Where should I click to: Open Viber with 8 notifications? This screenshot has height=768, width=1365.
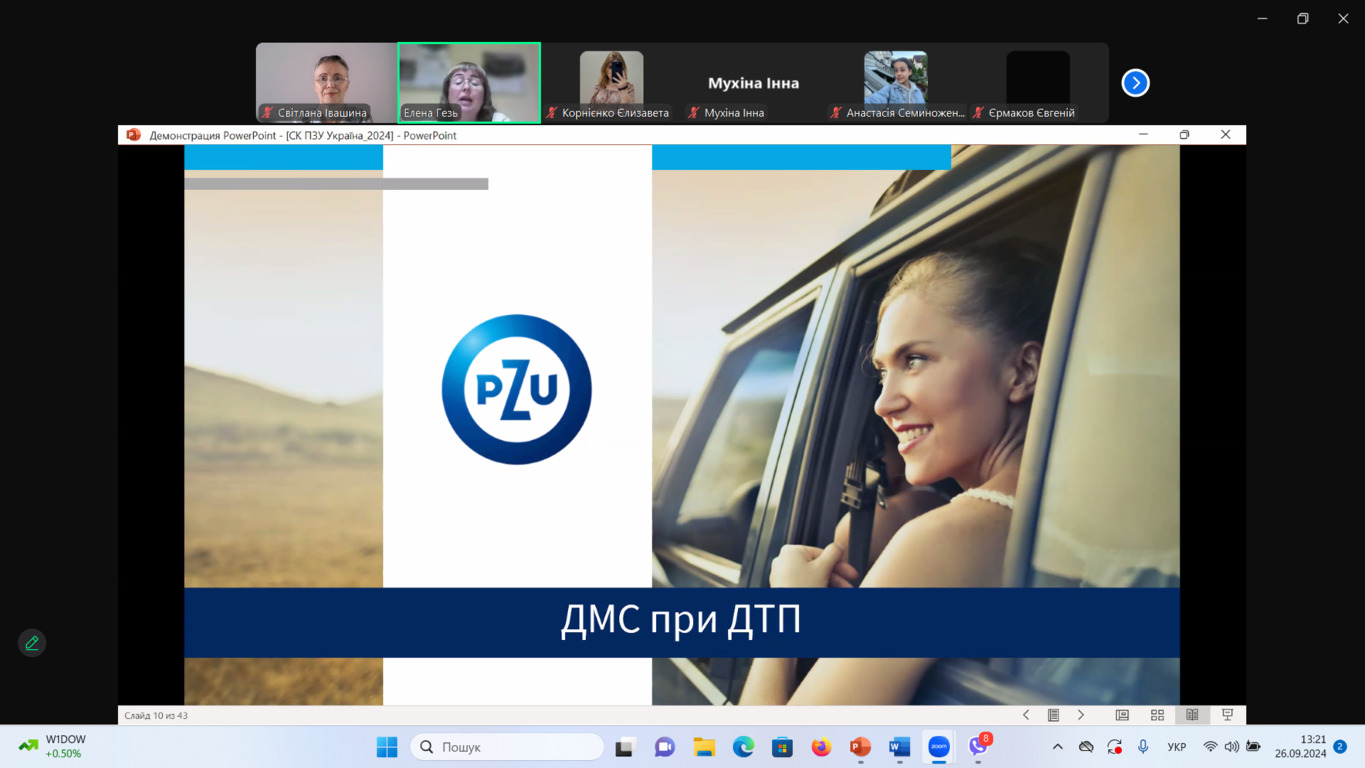pyautogui.click(x=978, y=747)
